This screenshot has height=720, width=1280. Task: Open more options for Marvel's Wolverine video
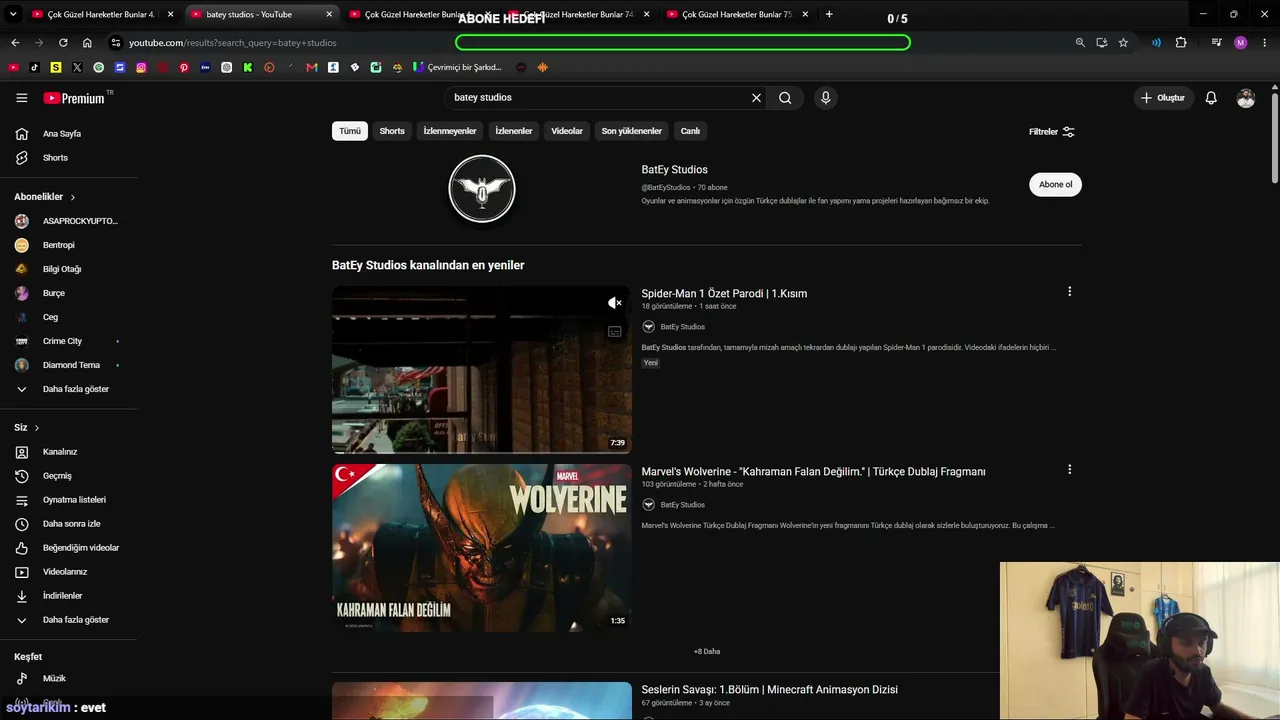[1069, 470]
